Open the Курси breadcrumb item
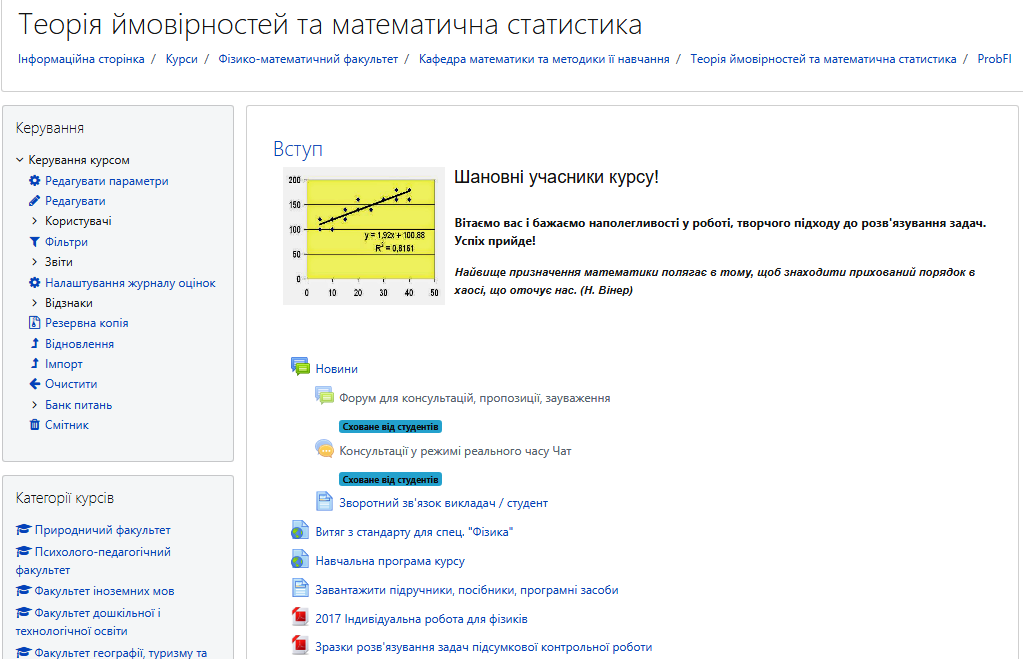The width and height of the screenshot is (1023, 659). [182, 59]
